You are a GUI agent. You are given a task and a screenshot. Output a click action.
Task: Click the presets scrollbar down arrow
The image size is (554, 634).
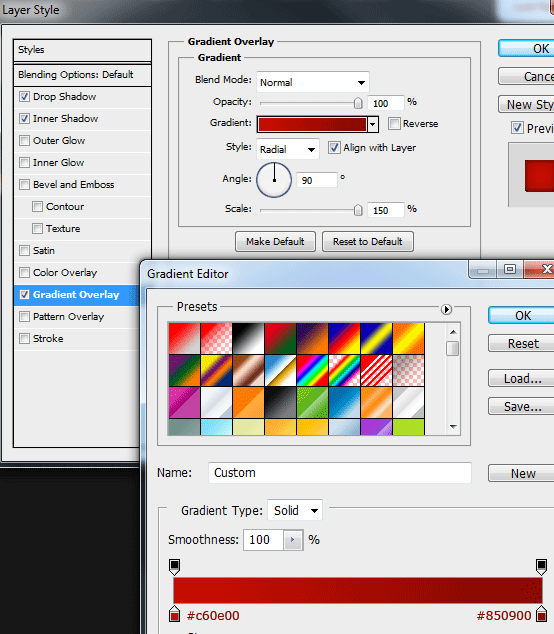tap(453, 427)
